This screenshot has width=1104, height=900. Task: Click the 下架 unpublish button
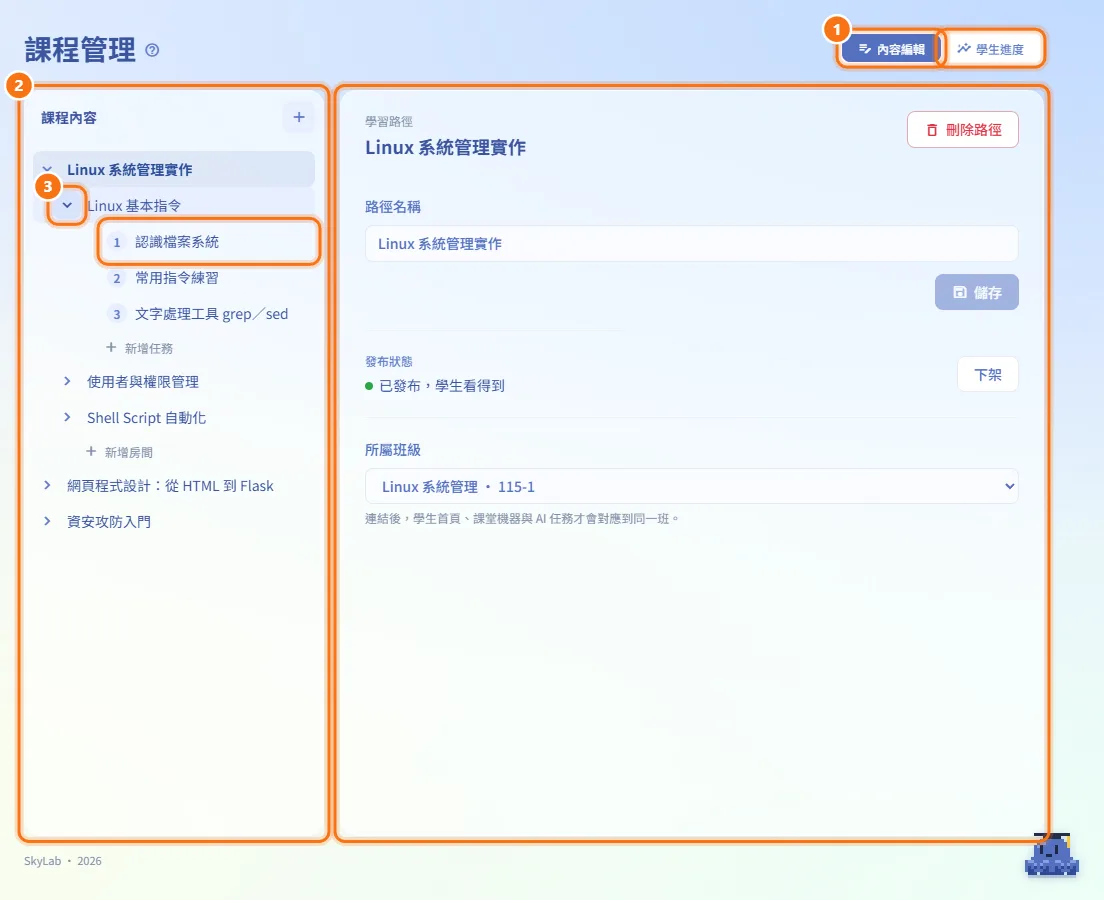988,375
